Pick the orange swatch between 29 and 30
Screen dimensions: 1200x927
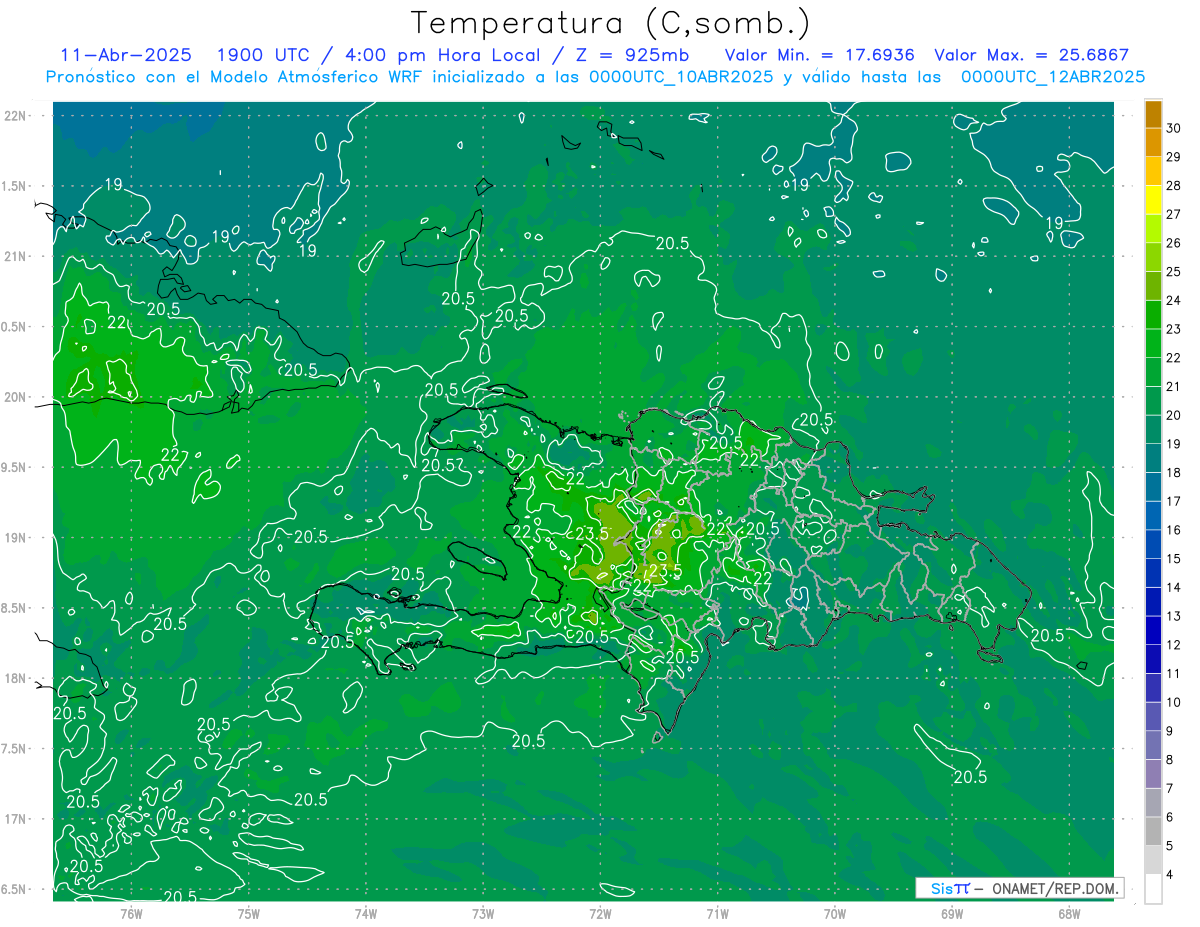click(x=1154, y=142)
